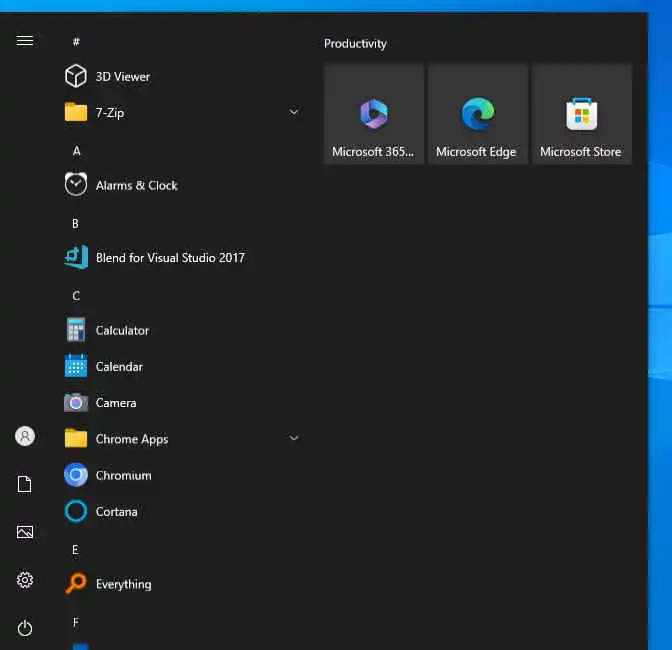
Task: Expand the Start menu hamburger button
Action: click(x=25, y=41)
